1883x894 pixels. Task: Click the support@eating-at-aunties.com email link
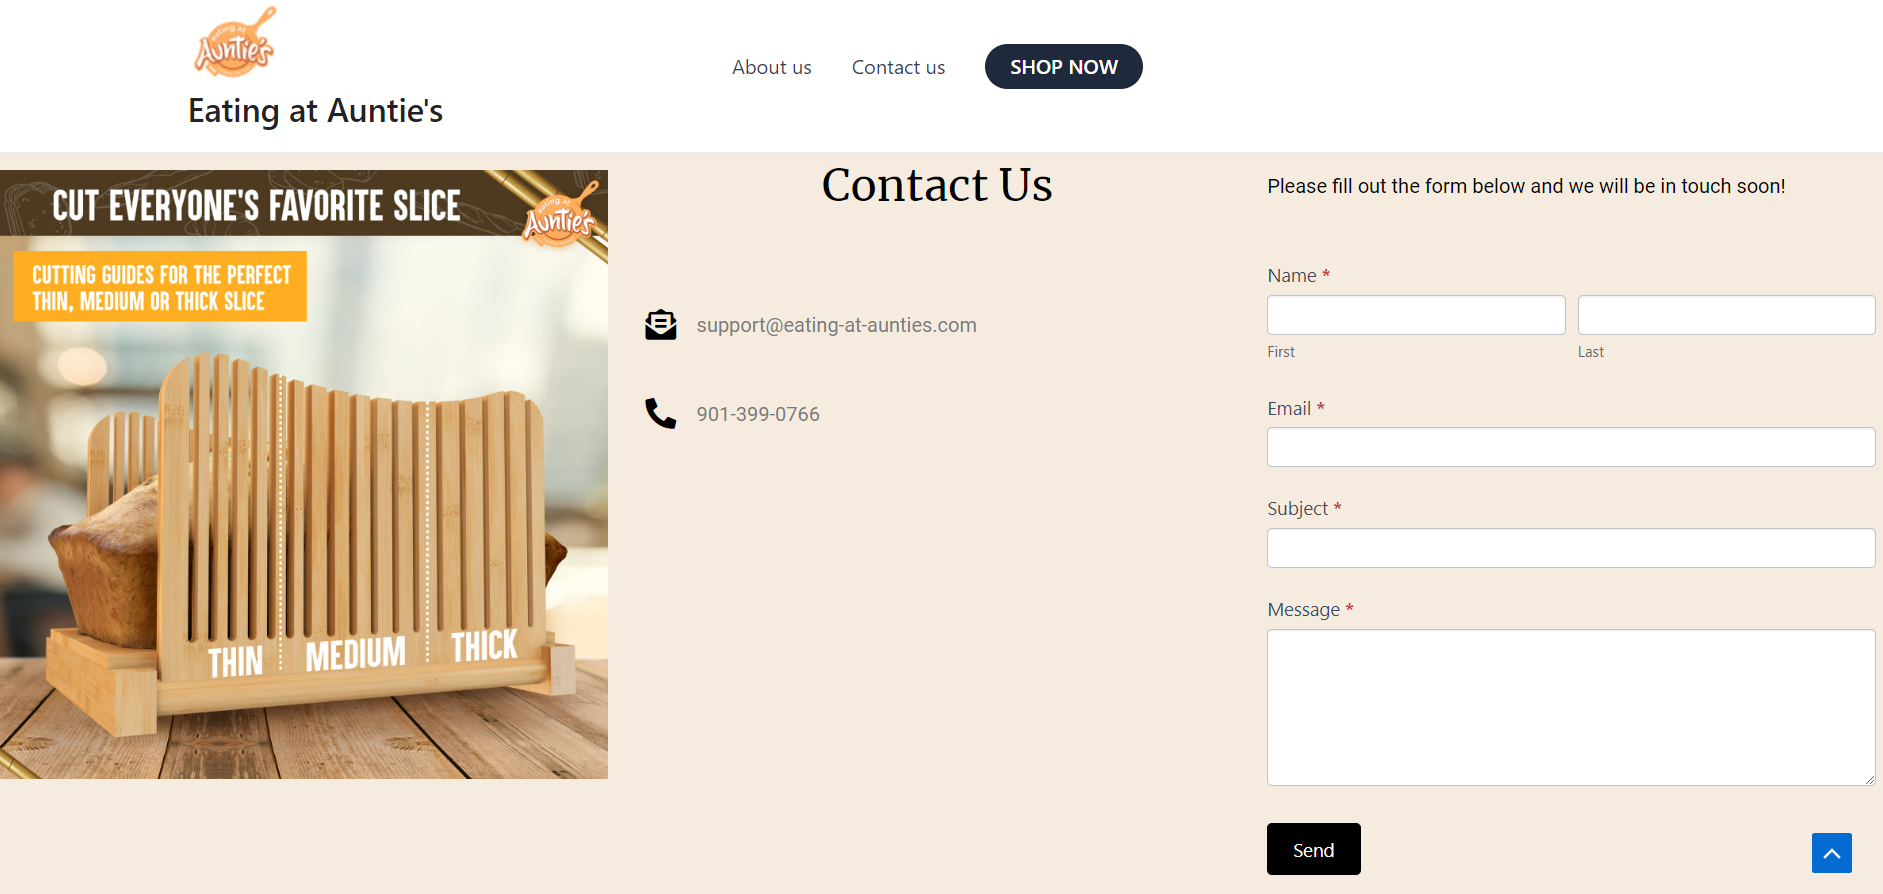pos(837,325)
